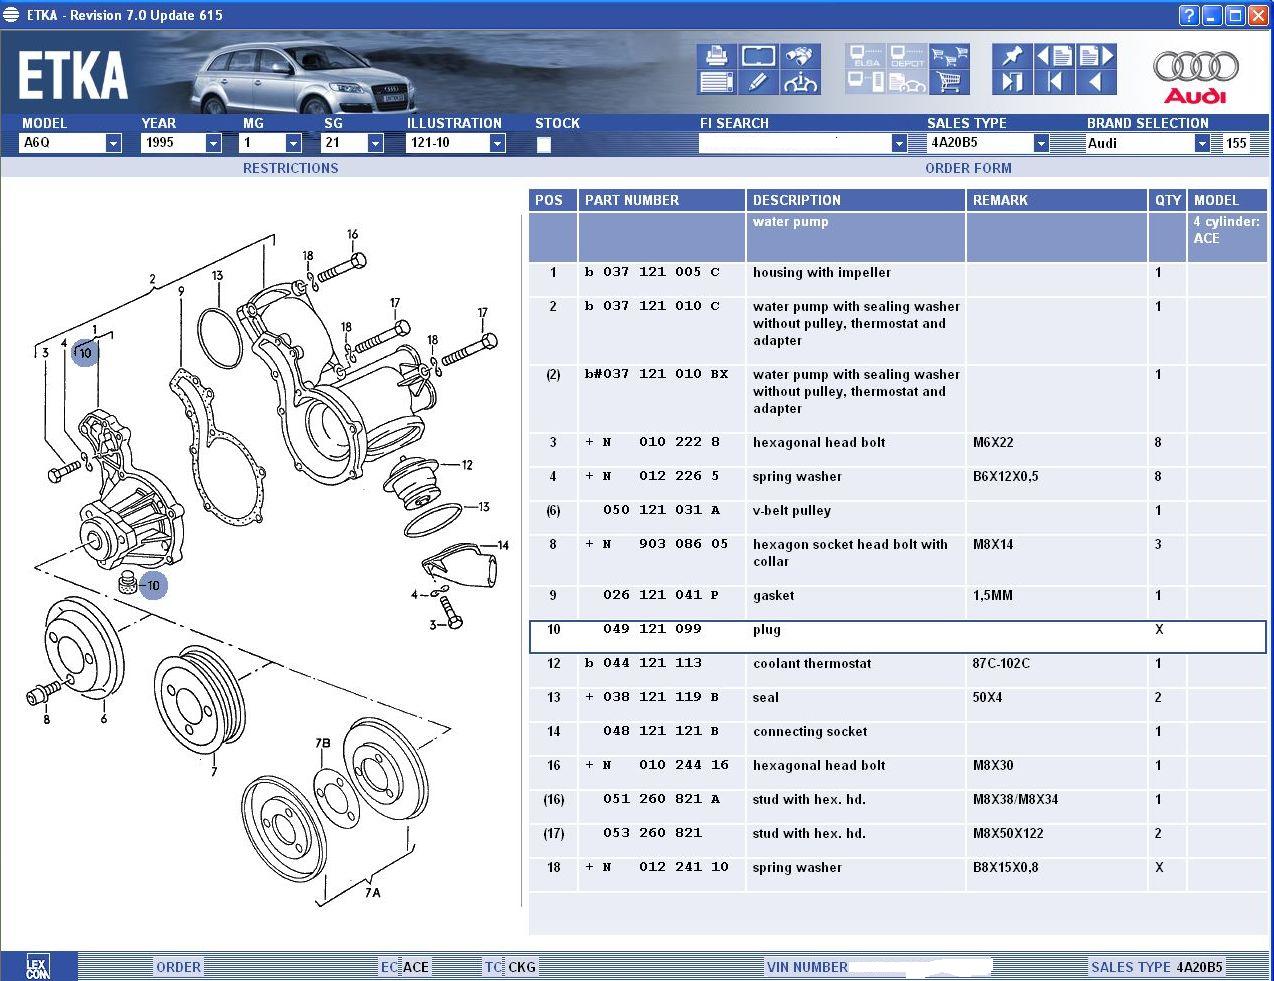Go to the next page icon
Viewport: 1274px width, 981px height.
pyautogui.click(x=1097, y=56)
